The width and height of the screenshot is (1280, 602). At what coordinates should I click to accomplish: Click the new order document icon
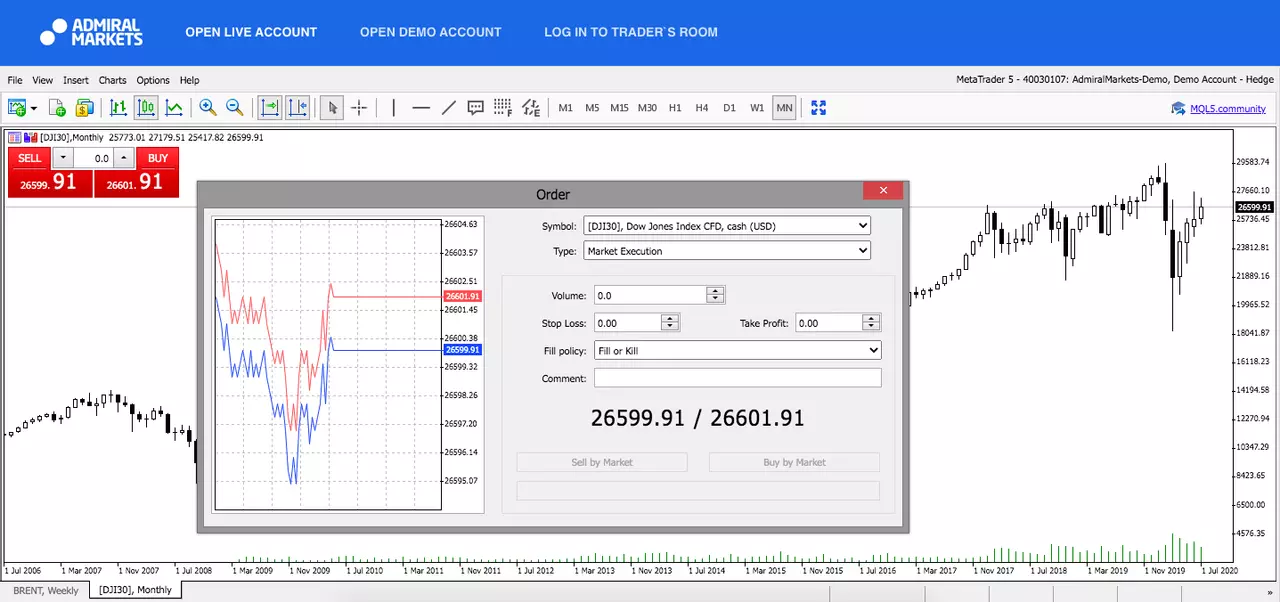(x=58, y=108)
